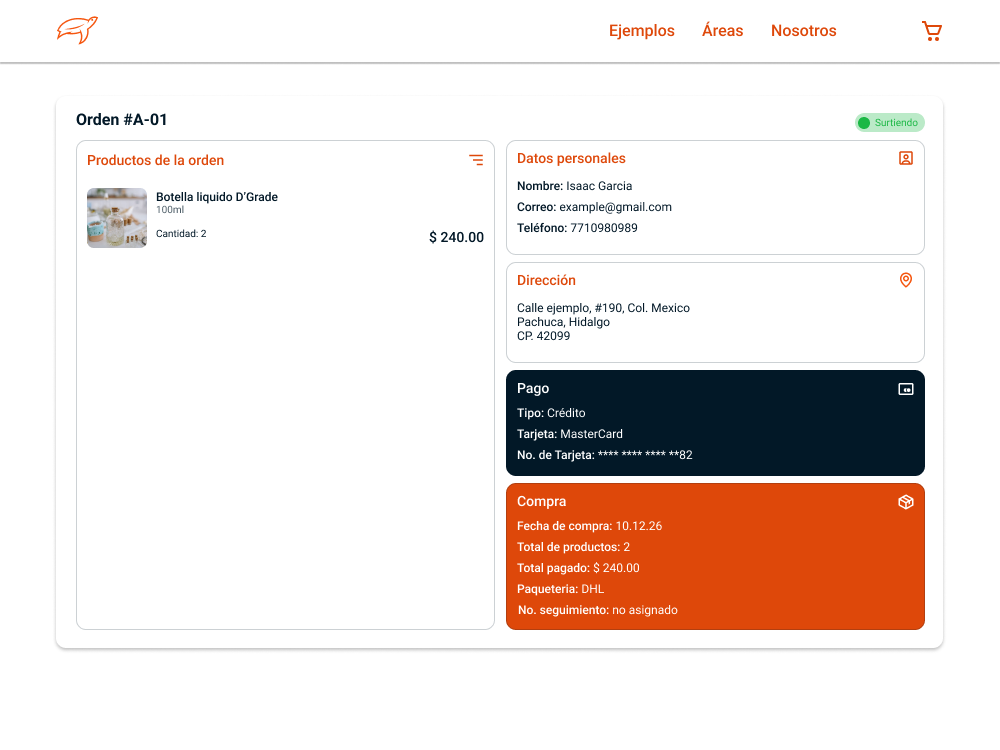Click the Dirección heading
The image size is (1000, 750).
(547, 280)
